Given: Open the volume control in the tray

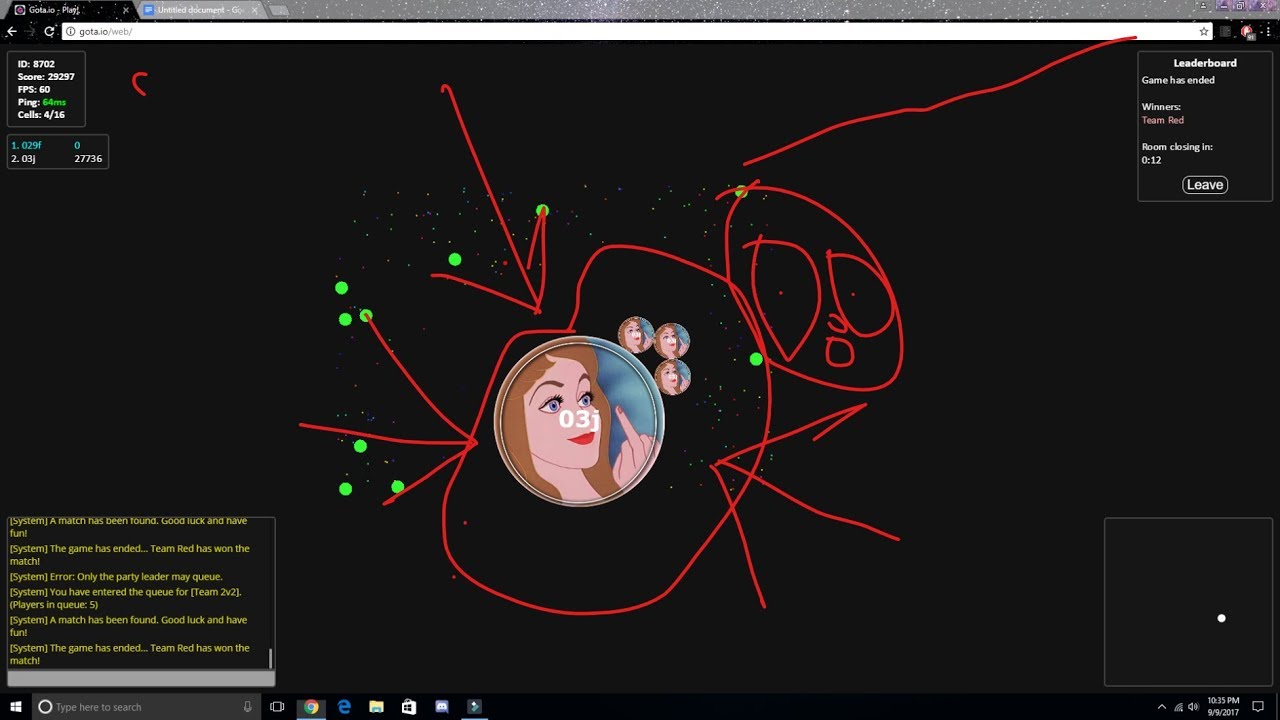Looking at the screenshot, I should coord(1193,707).
